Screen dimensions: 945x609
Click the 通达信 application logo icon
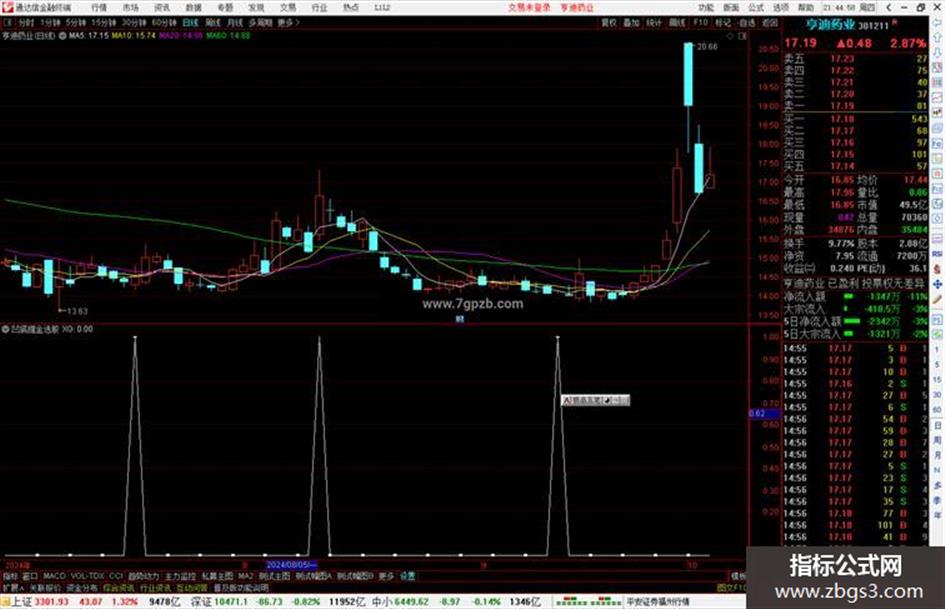click(x=7, y=7)
